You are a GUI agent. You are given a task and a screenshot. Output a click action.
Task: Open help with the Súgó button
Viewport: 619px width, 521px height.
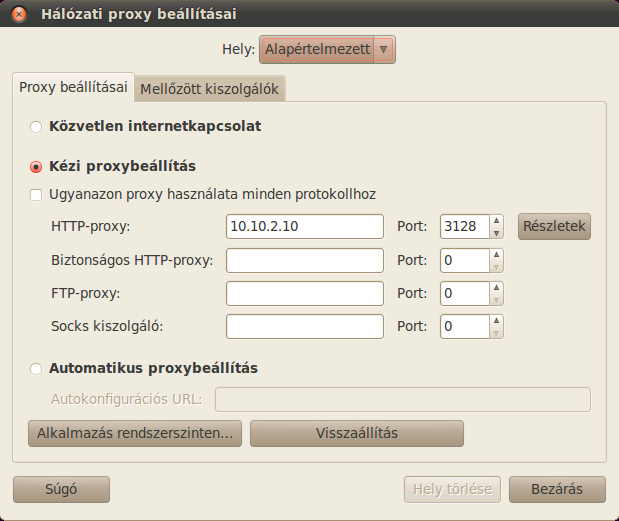pyautogui.click(x=61, y=489)
